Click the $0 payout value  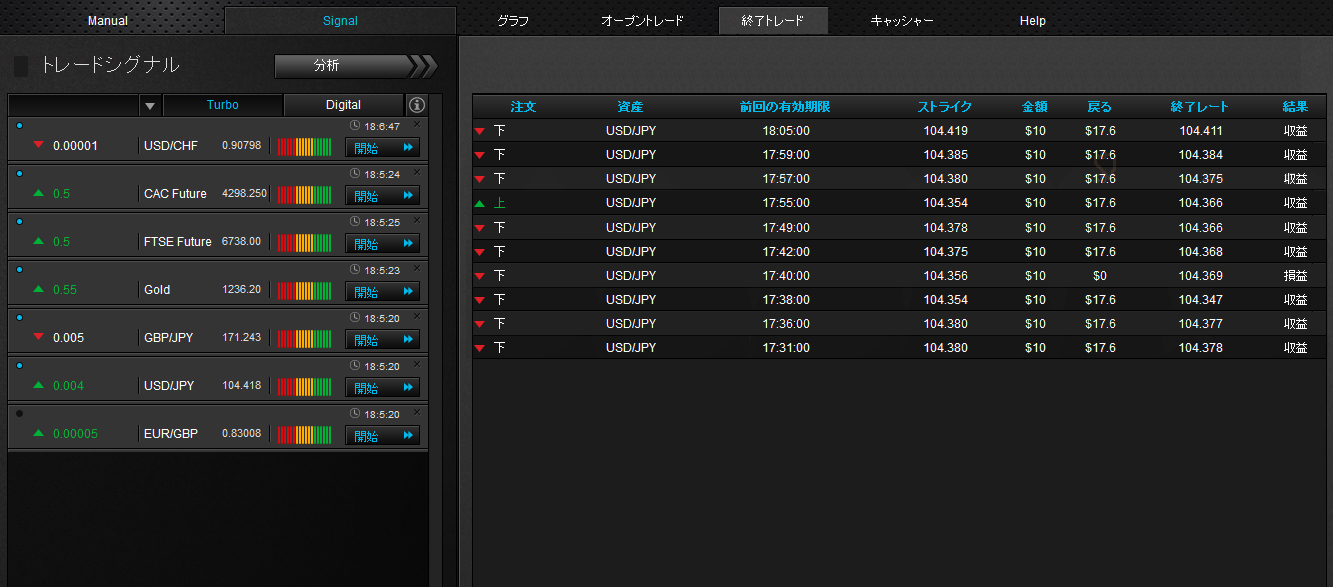click(1100, 276)
